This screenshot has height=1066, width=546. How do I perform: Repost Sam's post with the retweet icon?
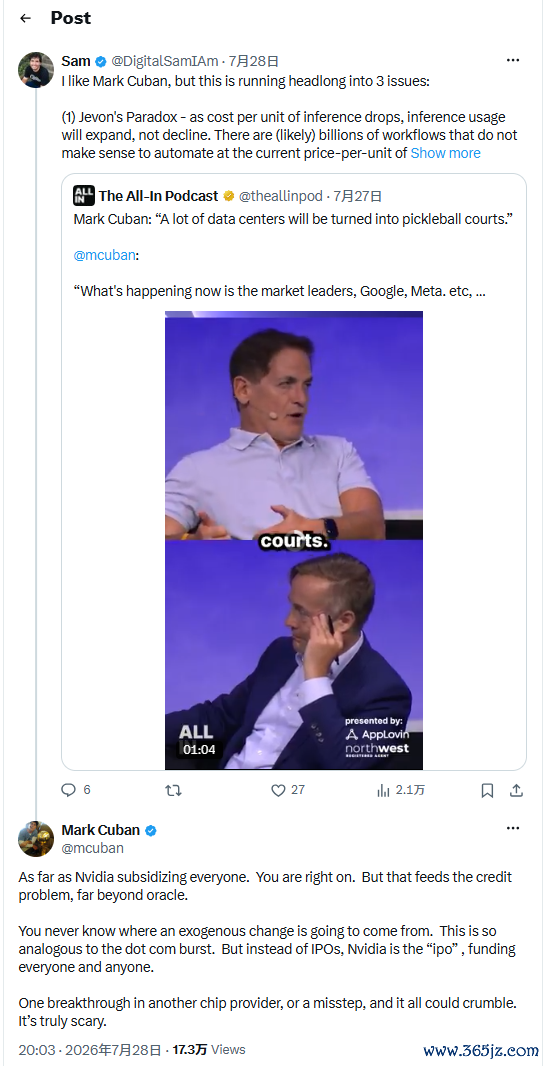173,790
